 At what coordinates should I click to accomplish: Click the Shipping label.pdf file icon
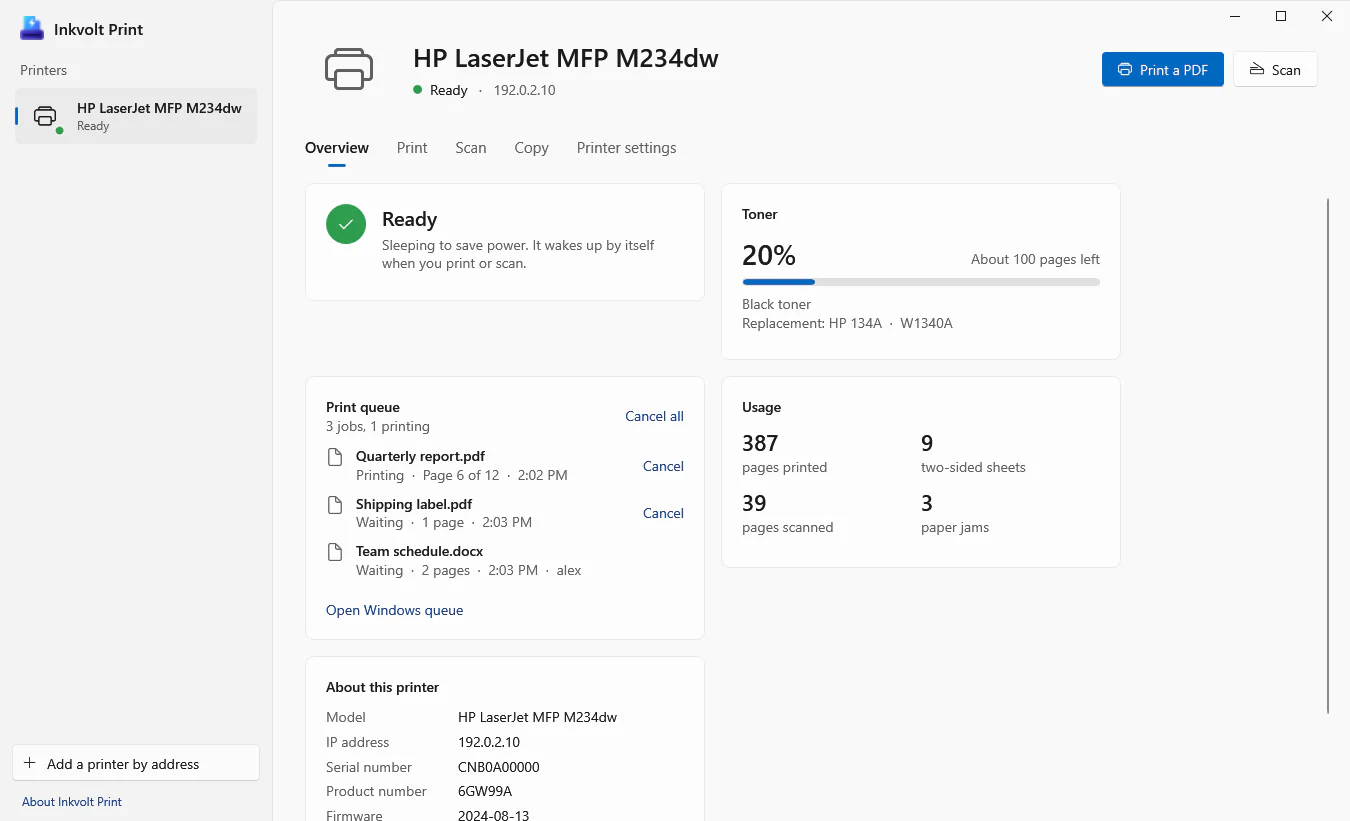click(336, 505)
